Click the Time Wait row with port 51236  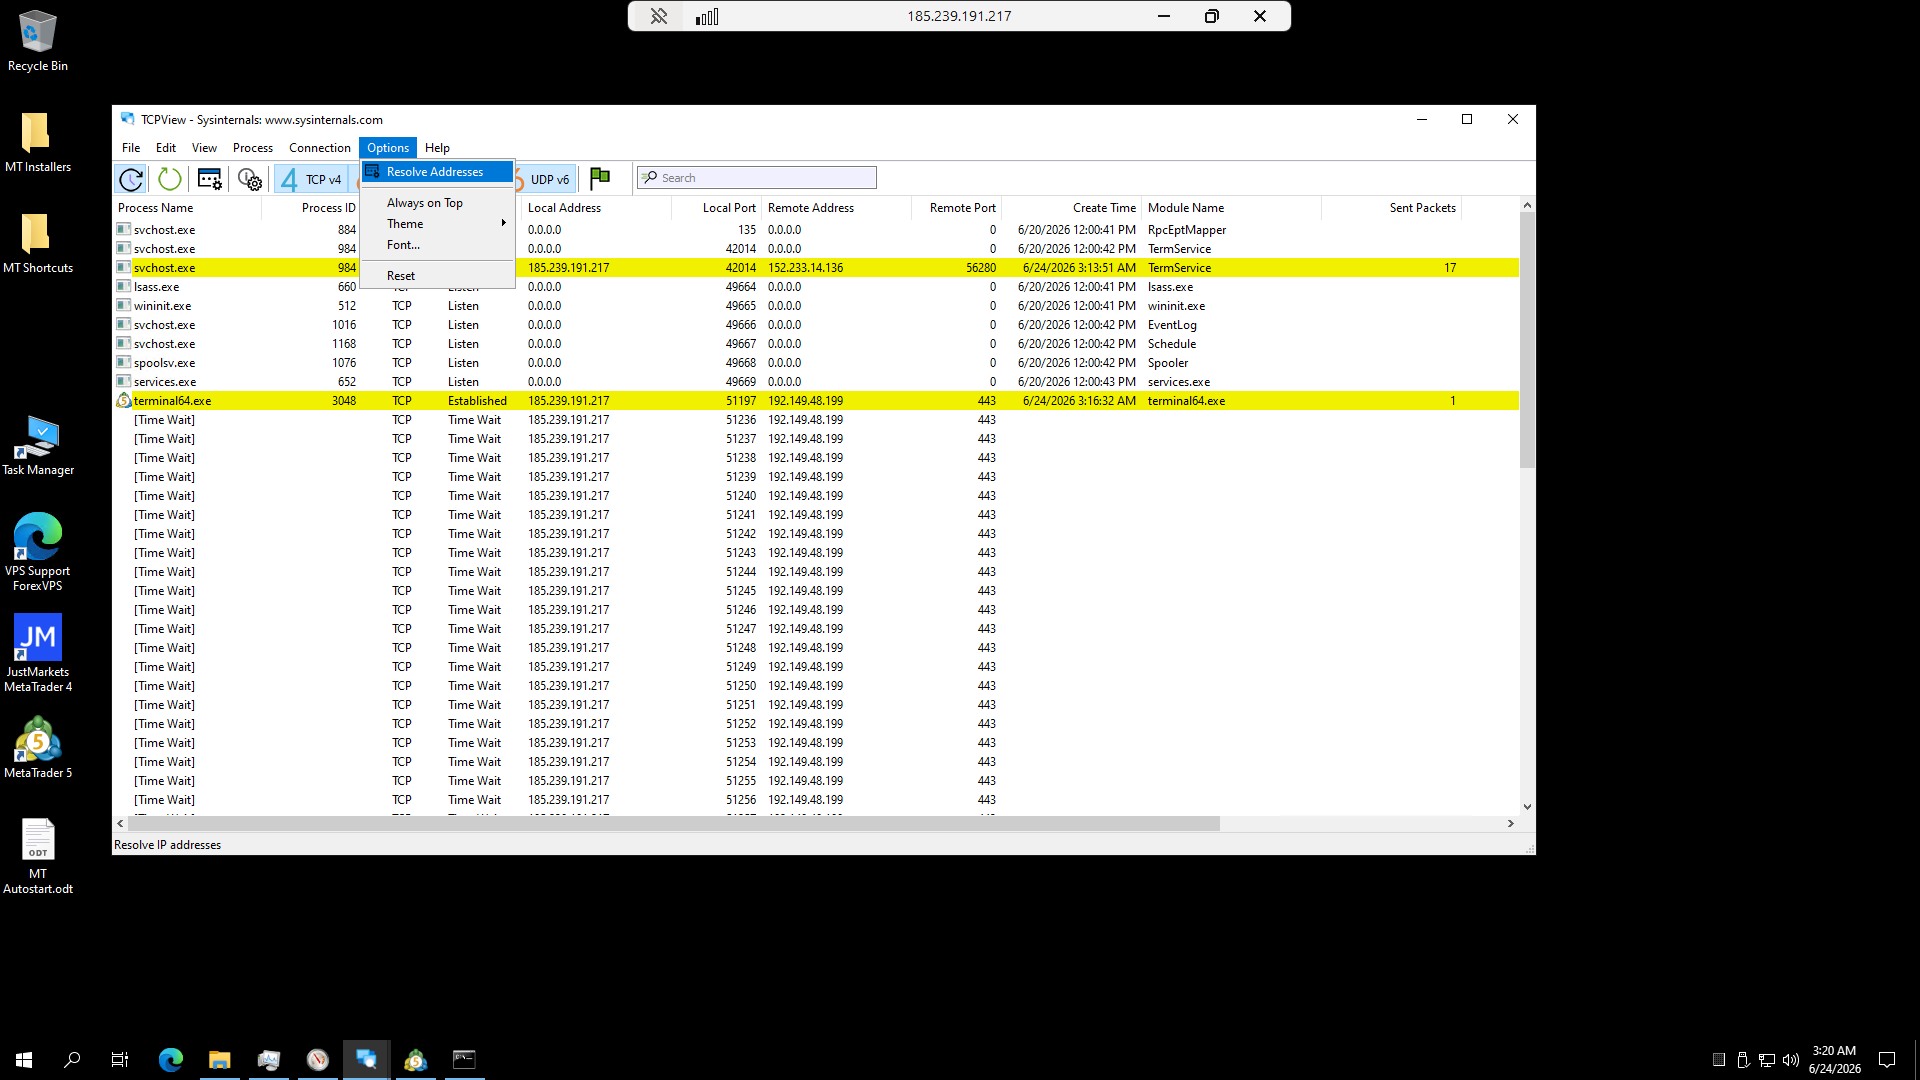(x=816, y=420)
